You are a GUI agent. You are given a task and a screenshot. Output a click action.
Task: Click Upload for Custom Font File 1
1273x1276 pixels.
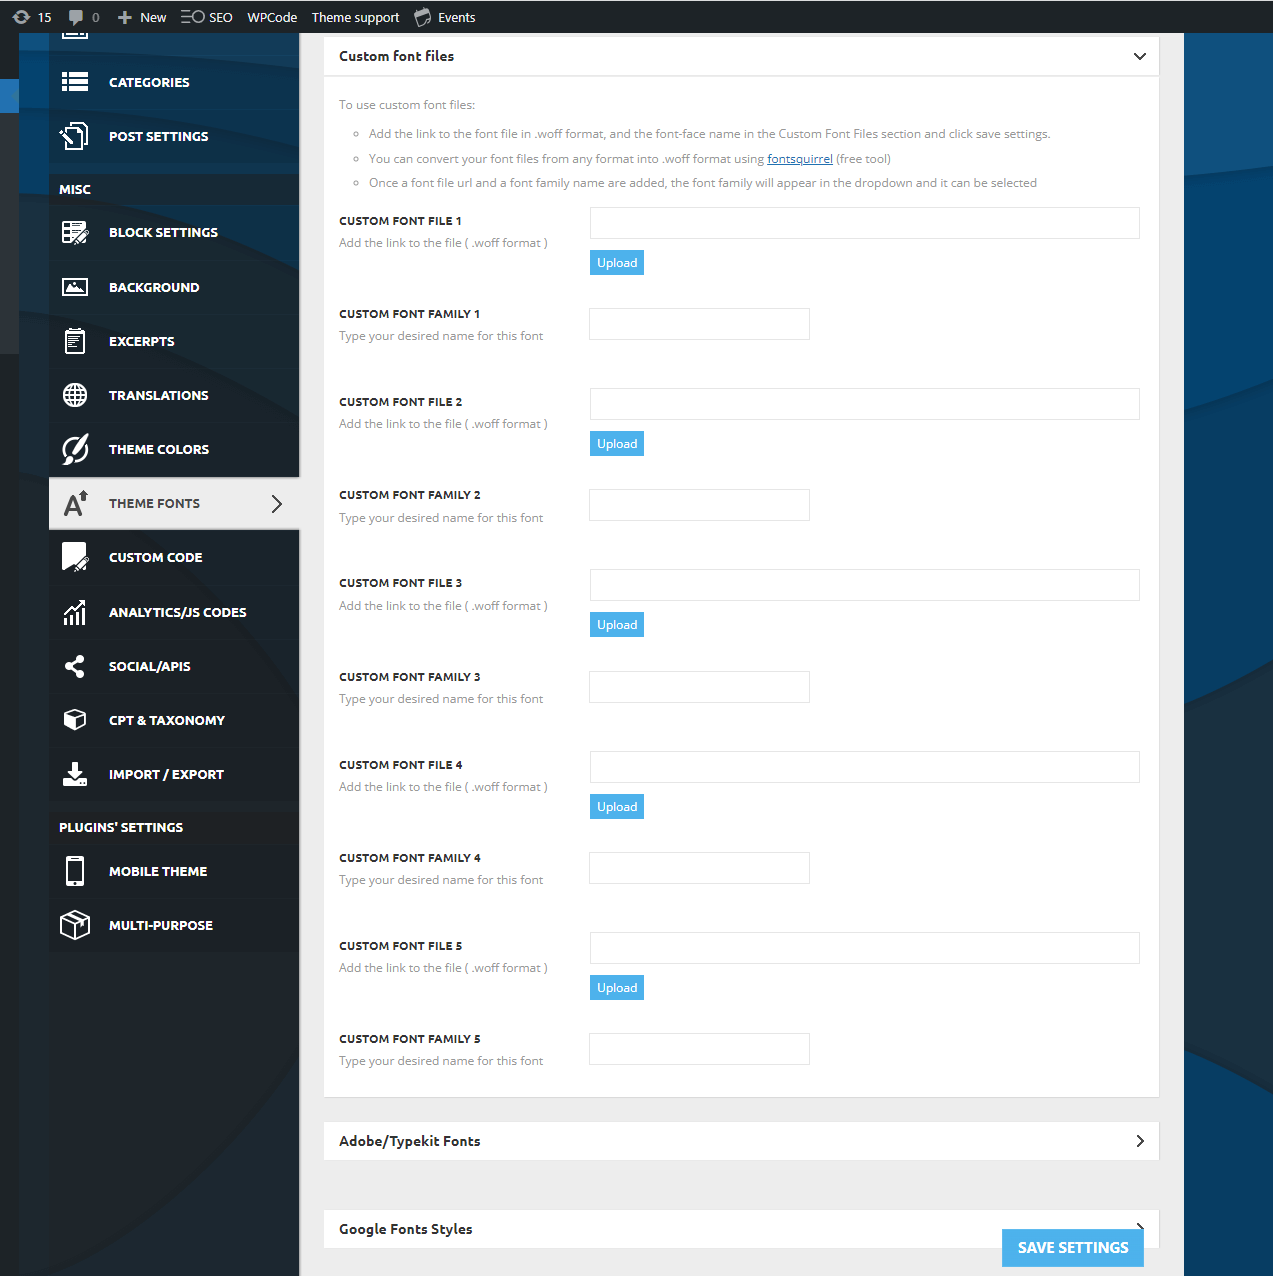pos(617,263)
